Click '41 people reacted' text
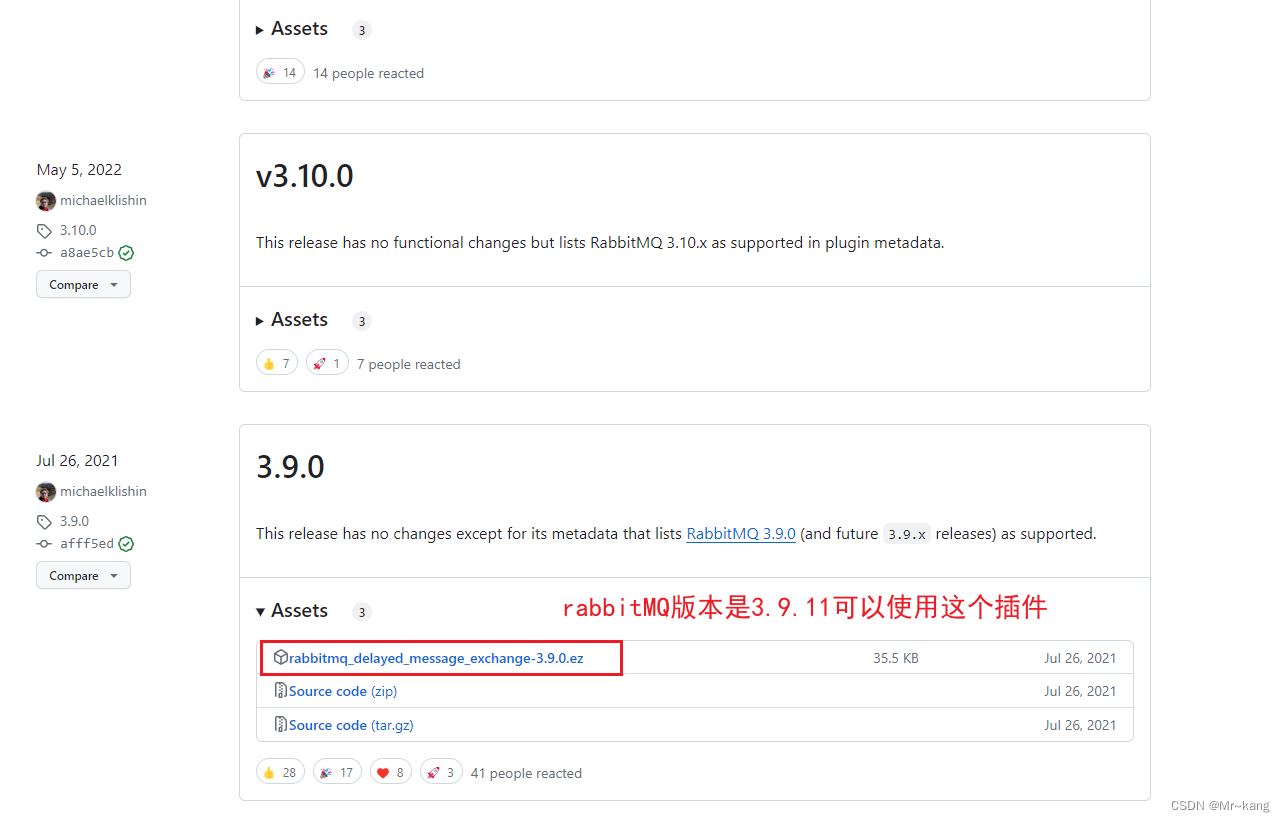Viewport: 1285px width, 822px height. (x=526, y=773)
